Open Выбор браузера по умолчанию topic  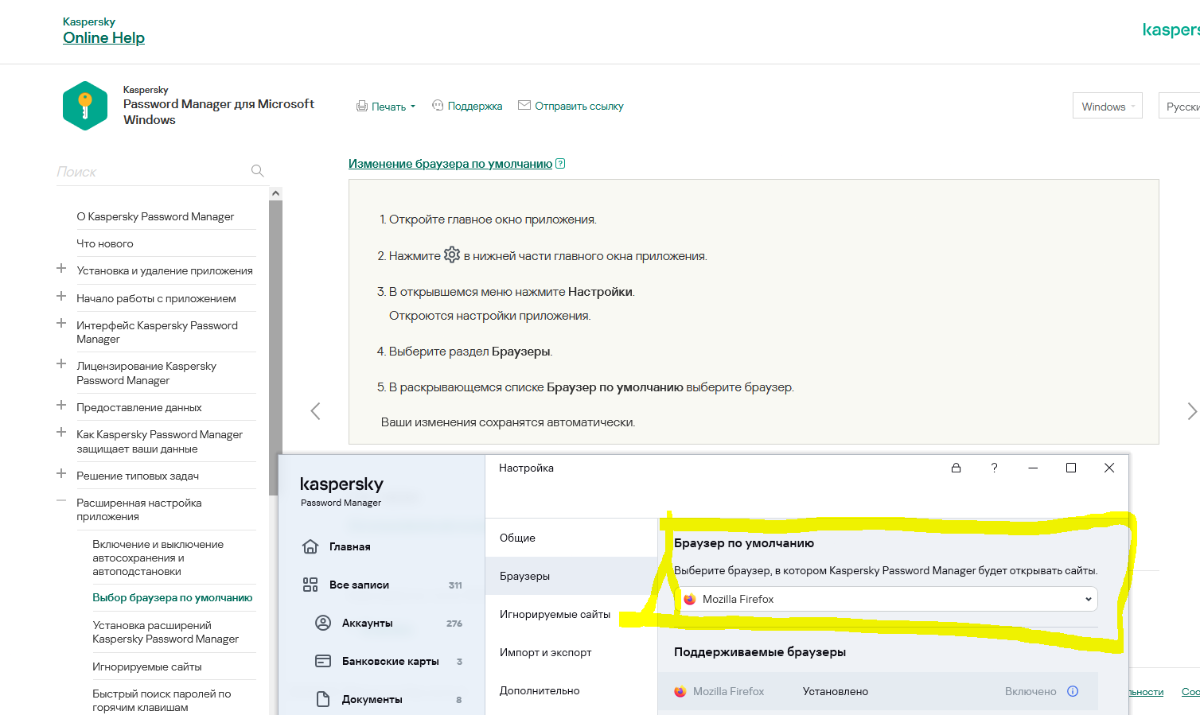(x=172, y=598)
